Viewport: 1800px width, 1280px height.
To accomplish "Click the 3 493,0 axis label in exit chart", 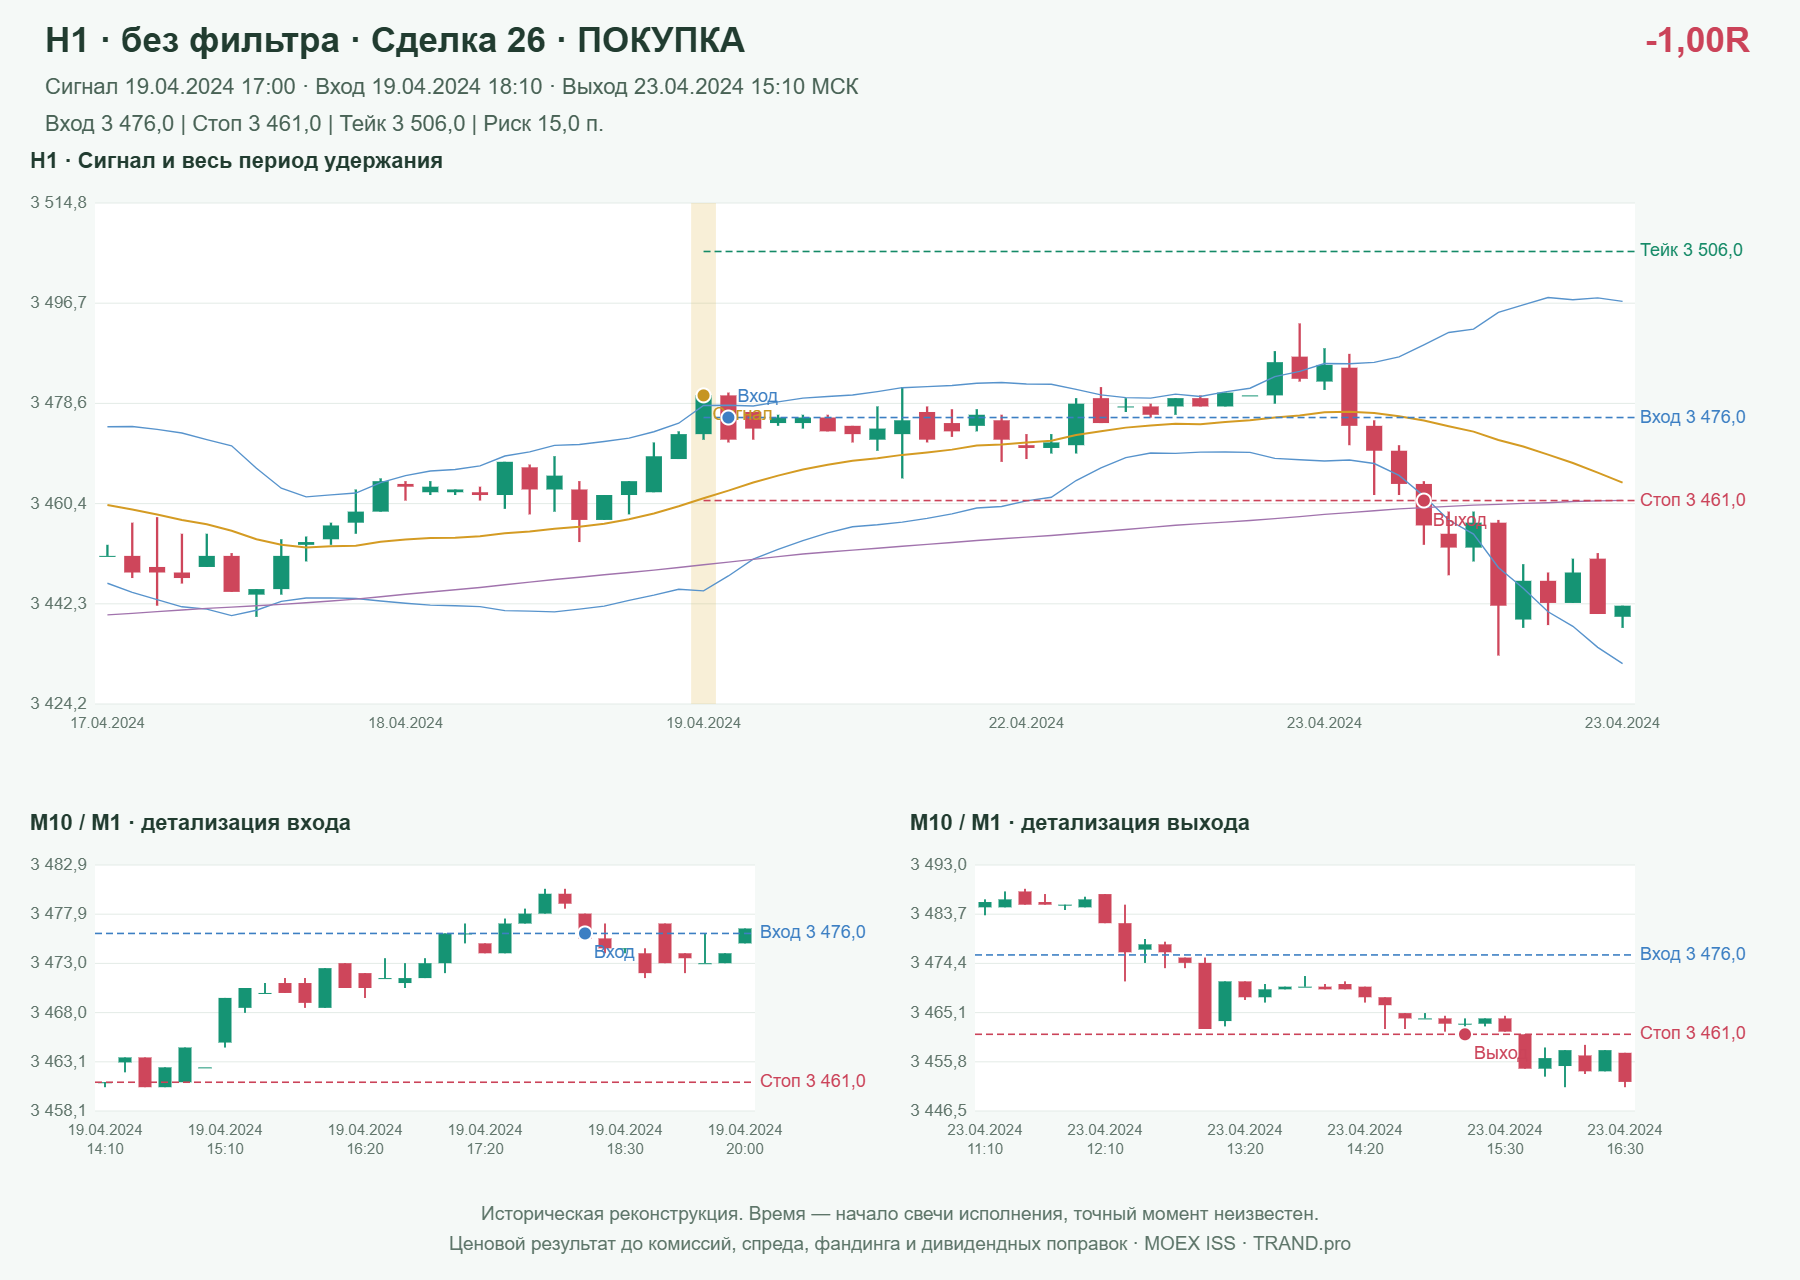I will click(939, 864).
